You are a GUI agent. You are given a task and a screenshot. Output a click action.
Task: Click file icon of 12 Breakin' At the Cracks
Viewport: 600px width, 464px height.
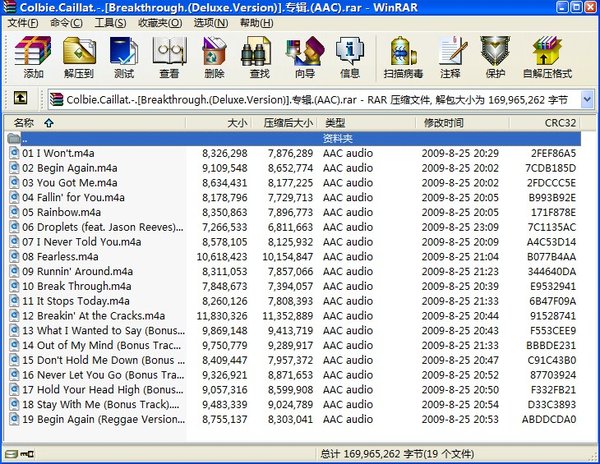[x=14, y=316]
